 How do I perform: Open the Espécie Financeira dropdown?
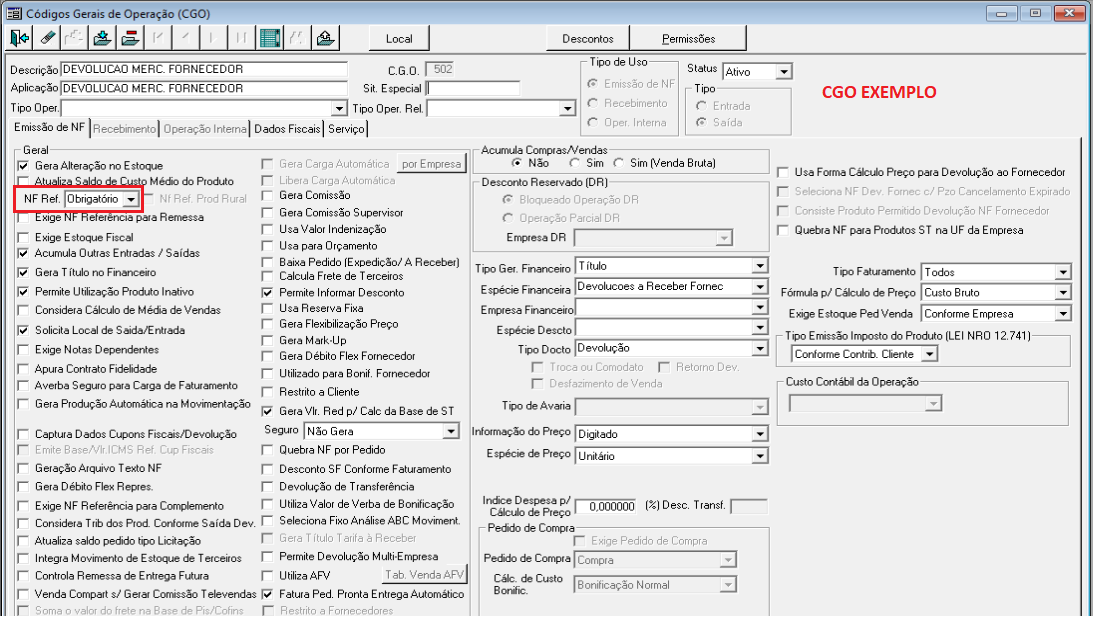(x=760, y=287)
